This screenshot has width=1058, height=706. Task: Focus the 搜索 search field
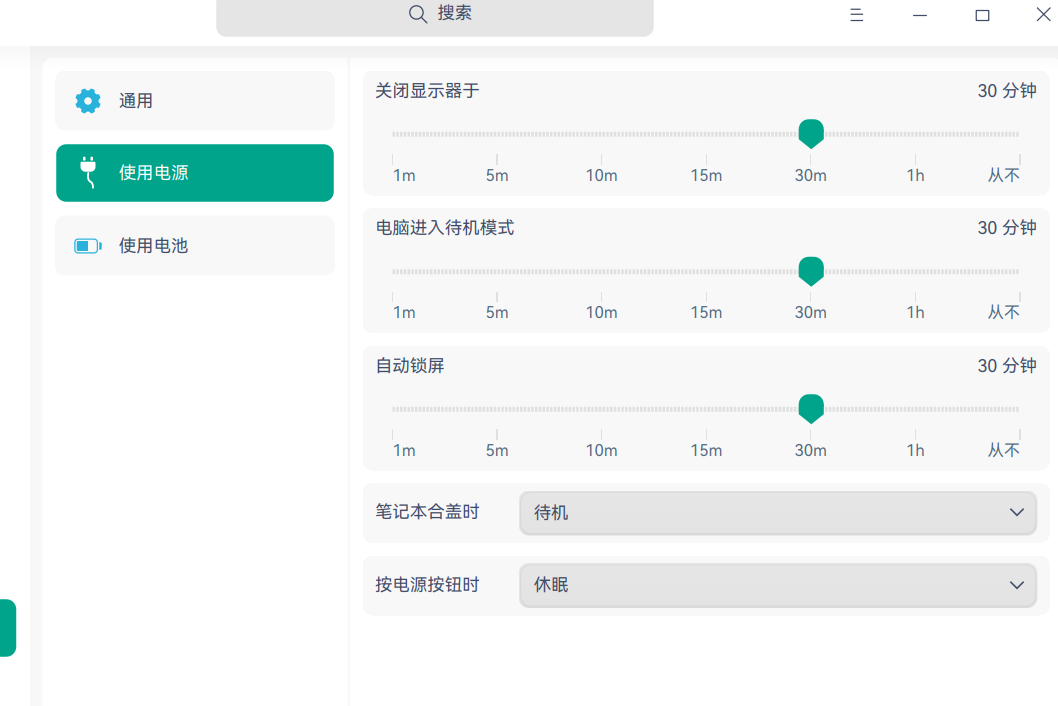pos(435,15)
